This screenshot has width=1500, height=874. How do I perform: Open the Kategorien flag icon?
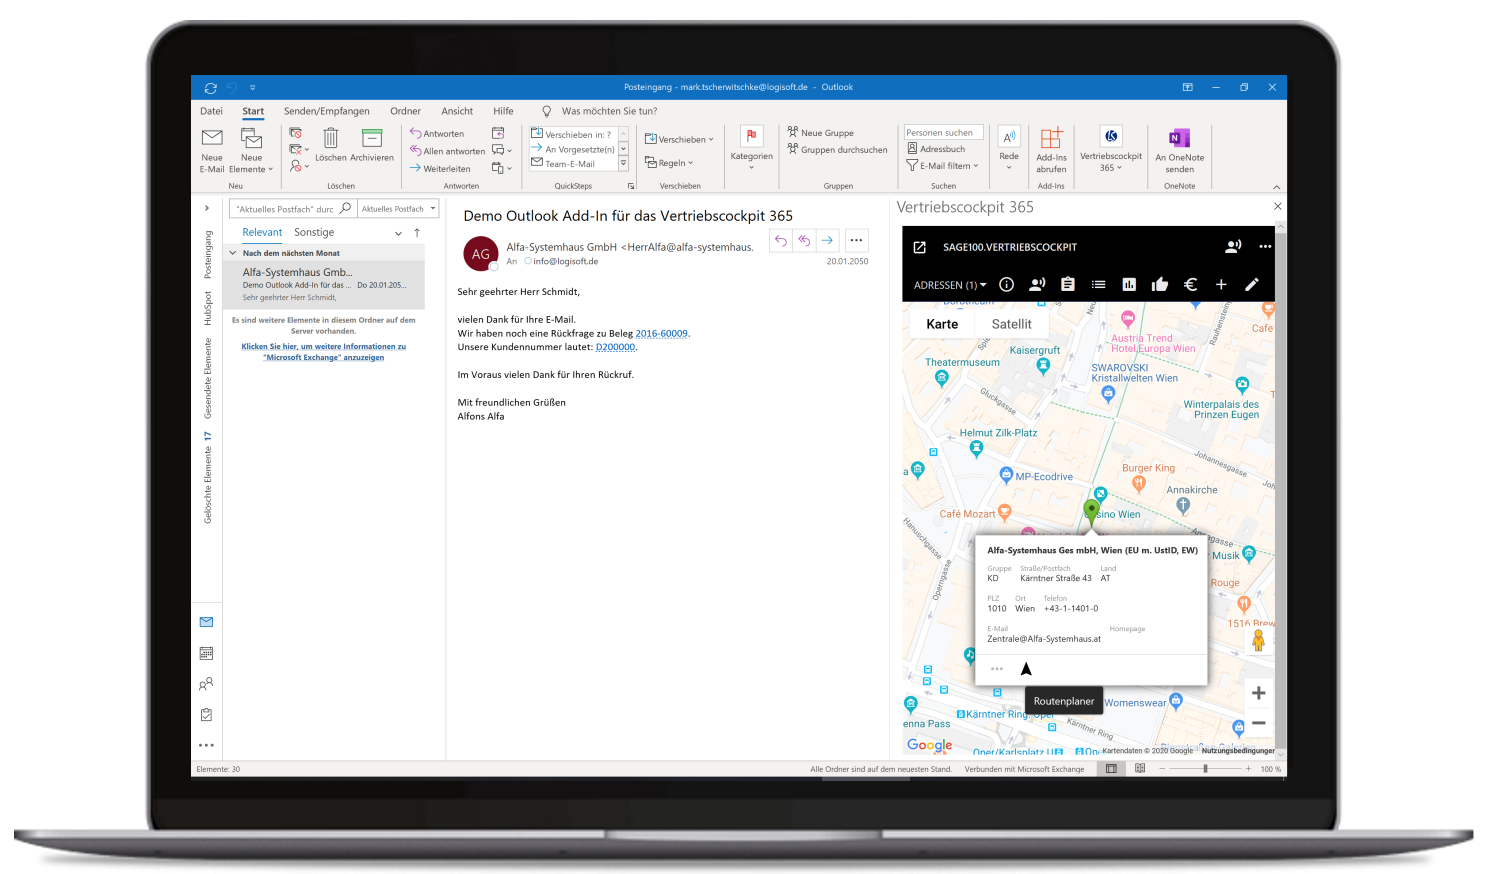tap(751, 136)
